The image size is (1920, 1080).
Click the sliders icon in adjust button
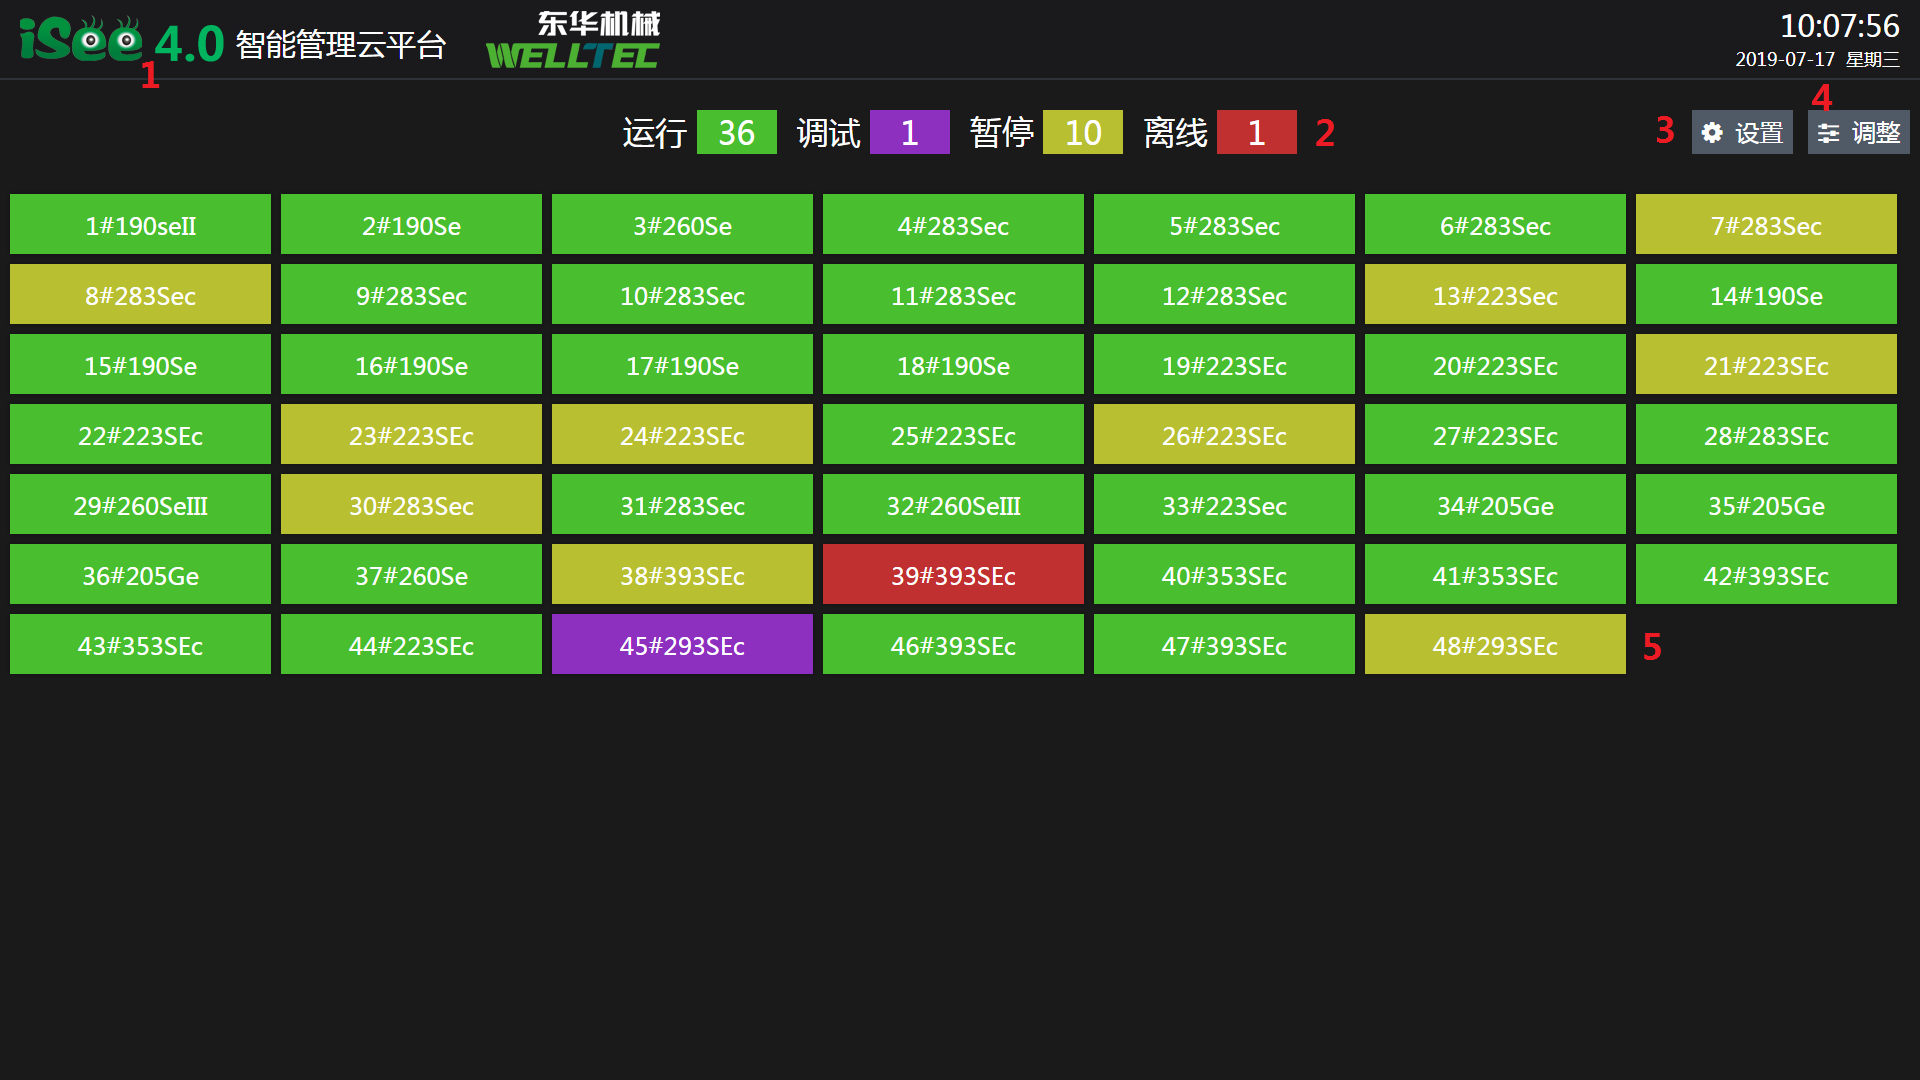click(x=1828, y=133)
